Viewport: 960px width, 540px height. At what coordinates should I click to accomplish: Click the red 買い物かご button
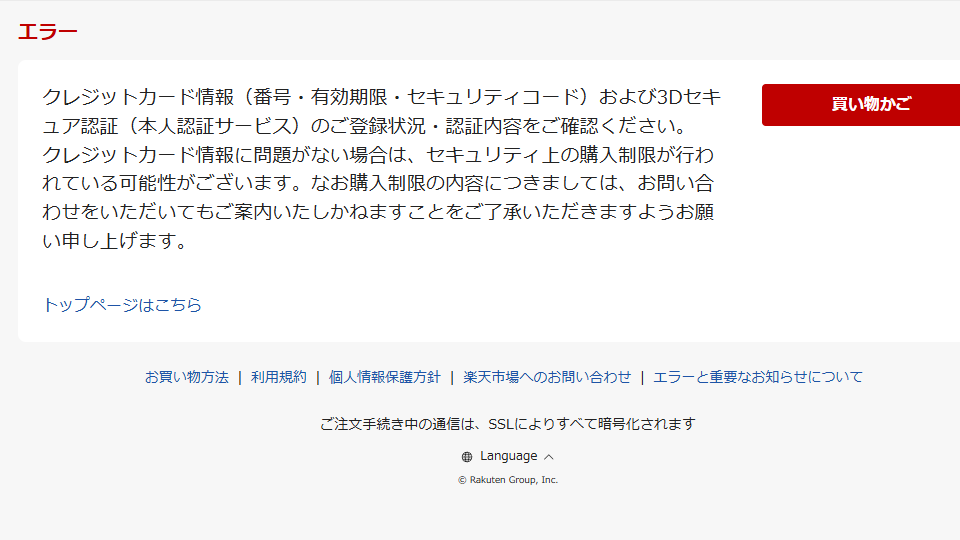[x=861, y=105]
